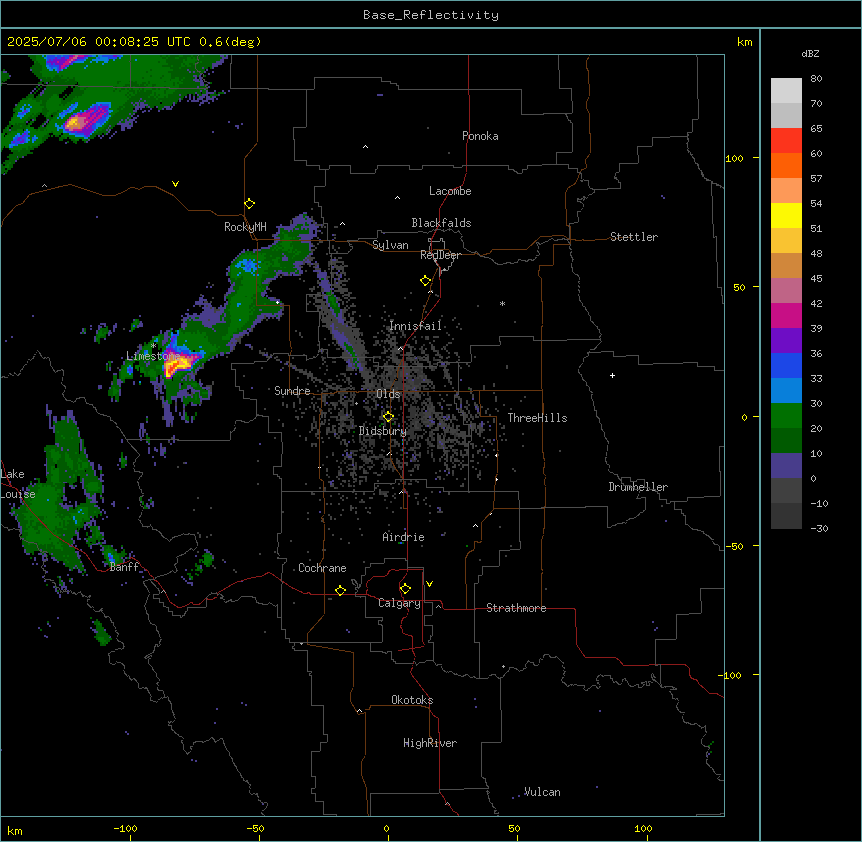Pick the orange 60-57 dBZ legend swatch
Viewport: 862px width, 842px height.
786,165
